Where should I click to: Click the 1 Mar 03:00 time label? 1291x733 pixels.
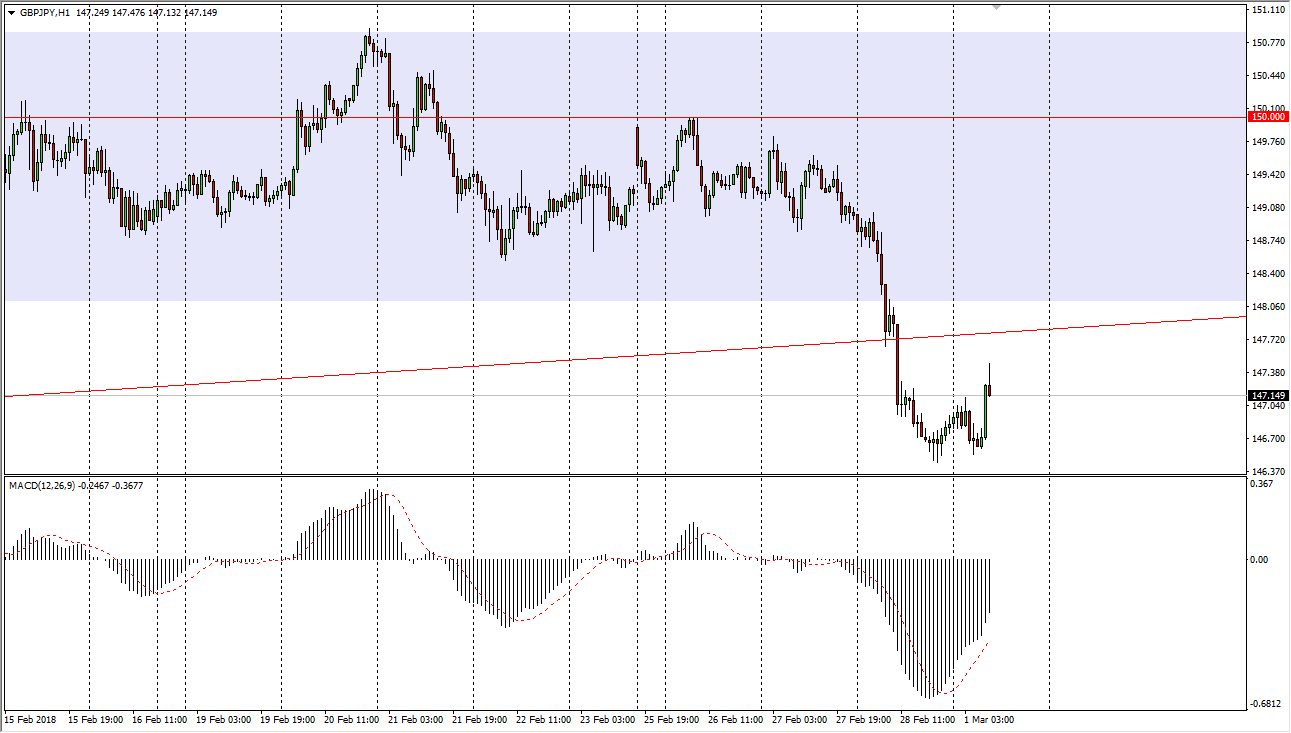point(990,719)
